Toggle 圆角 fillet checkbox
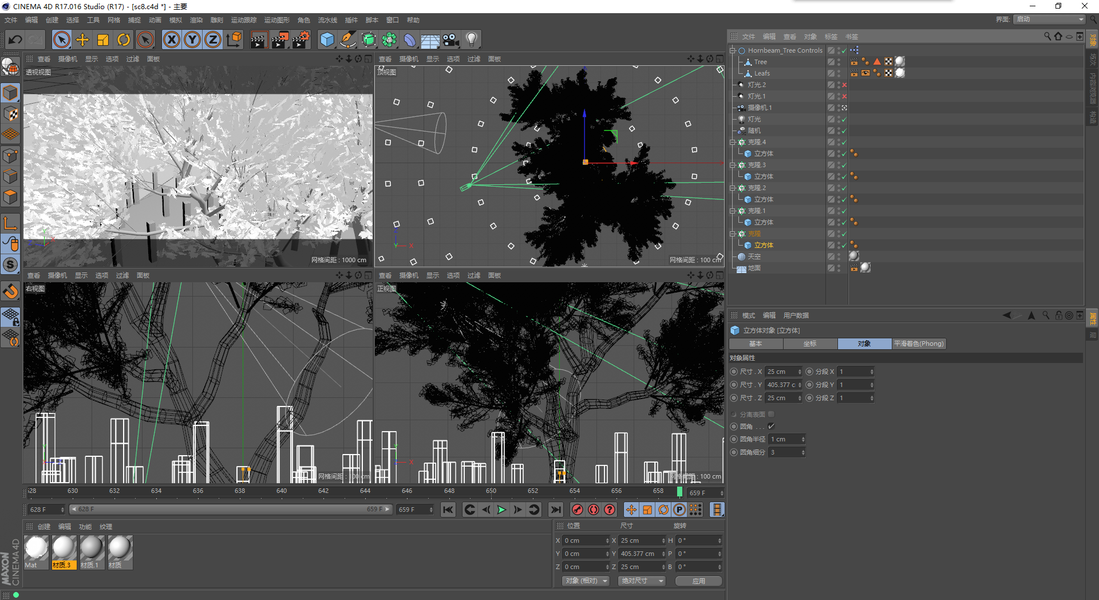Image resolution: width=1099 pixels, height=600 pixels. coord(771,426)
